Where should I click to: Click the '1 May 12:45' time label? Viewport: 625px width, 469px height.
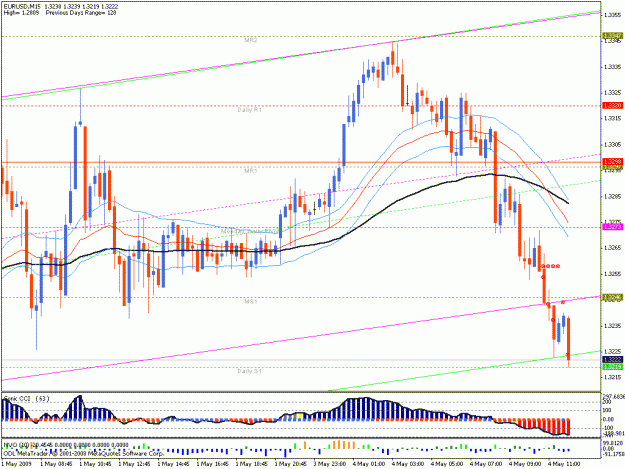click(x=134, y=464)
